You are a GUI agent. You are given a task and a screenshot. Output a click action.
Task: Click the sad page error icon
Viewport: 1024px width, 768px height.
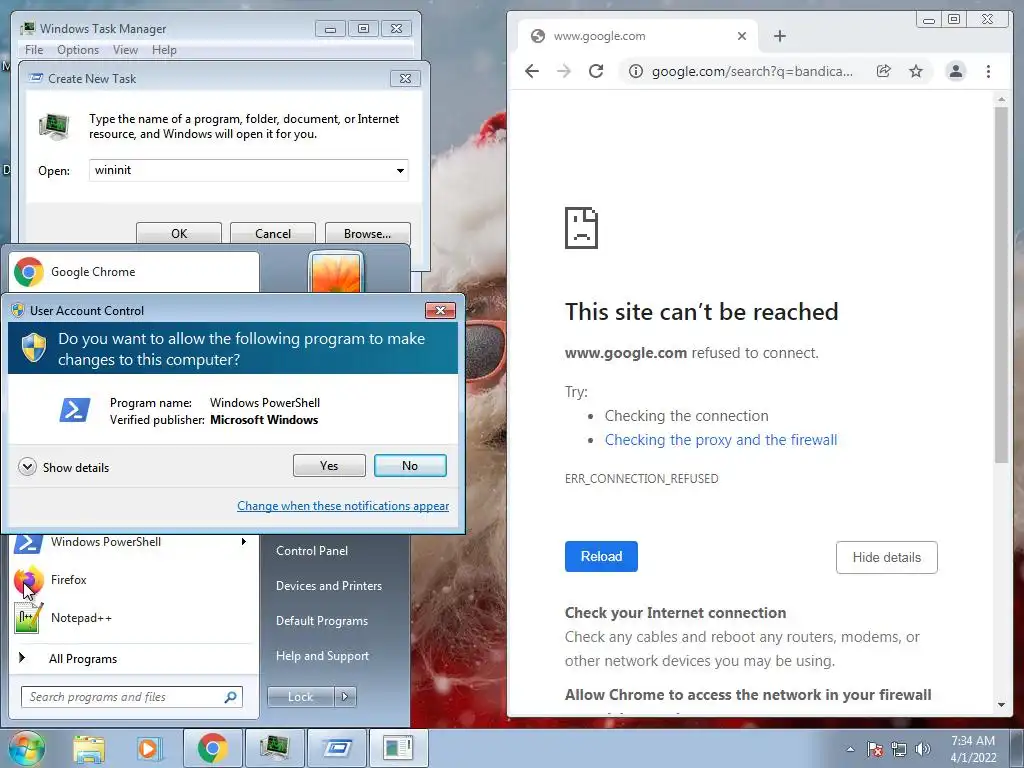click(581, 228)
